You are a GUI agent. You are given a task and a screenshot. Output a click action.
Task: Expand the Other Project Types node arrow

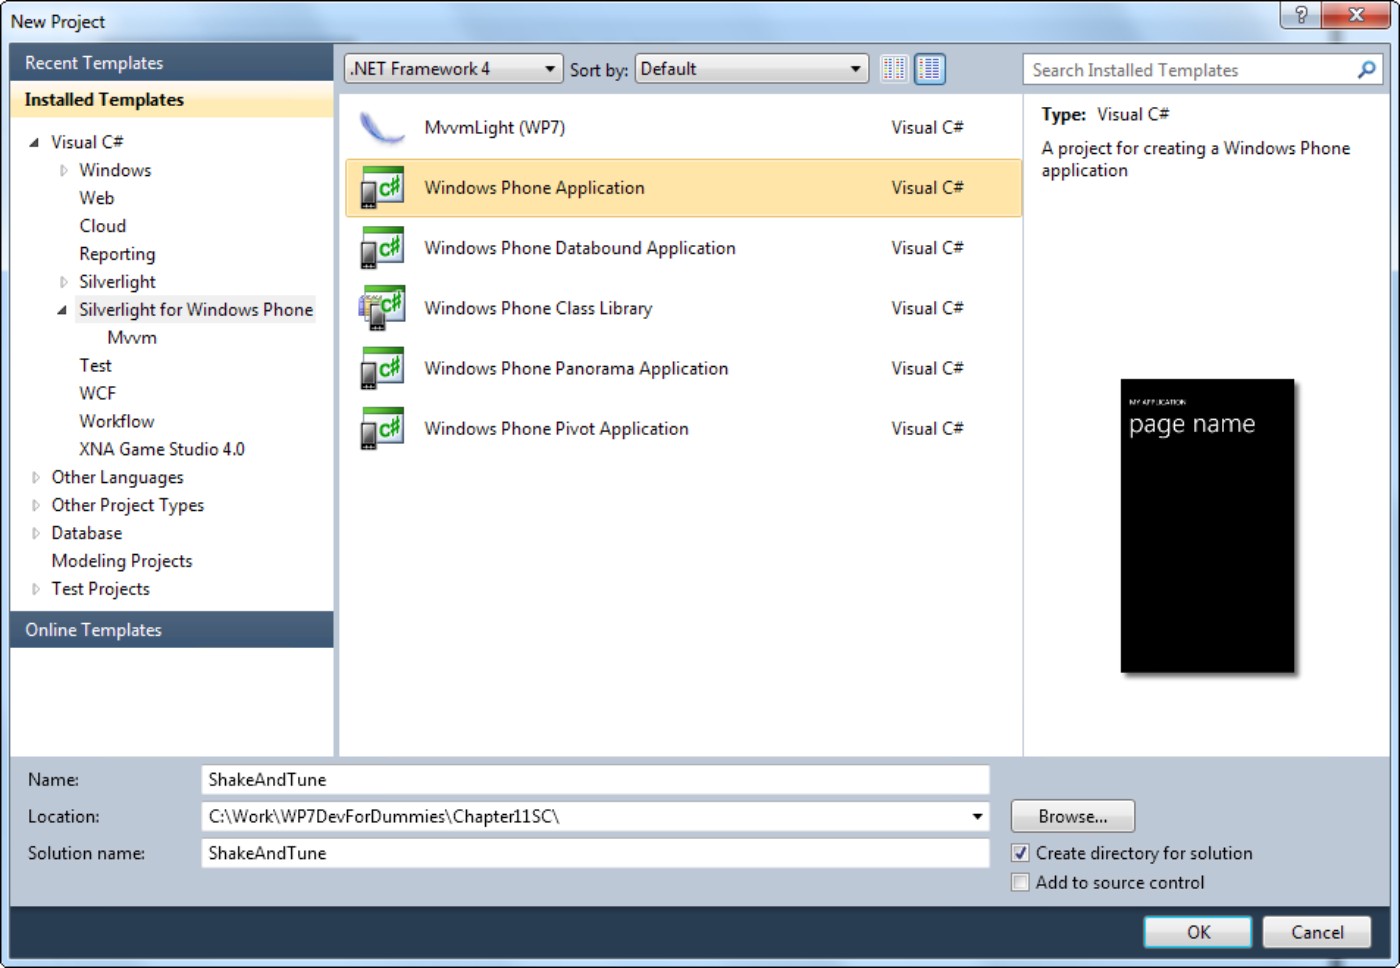pos(35,505)
